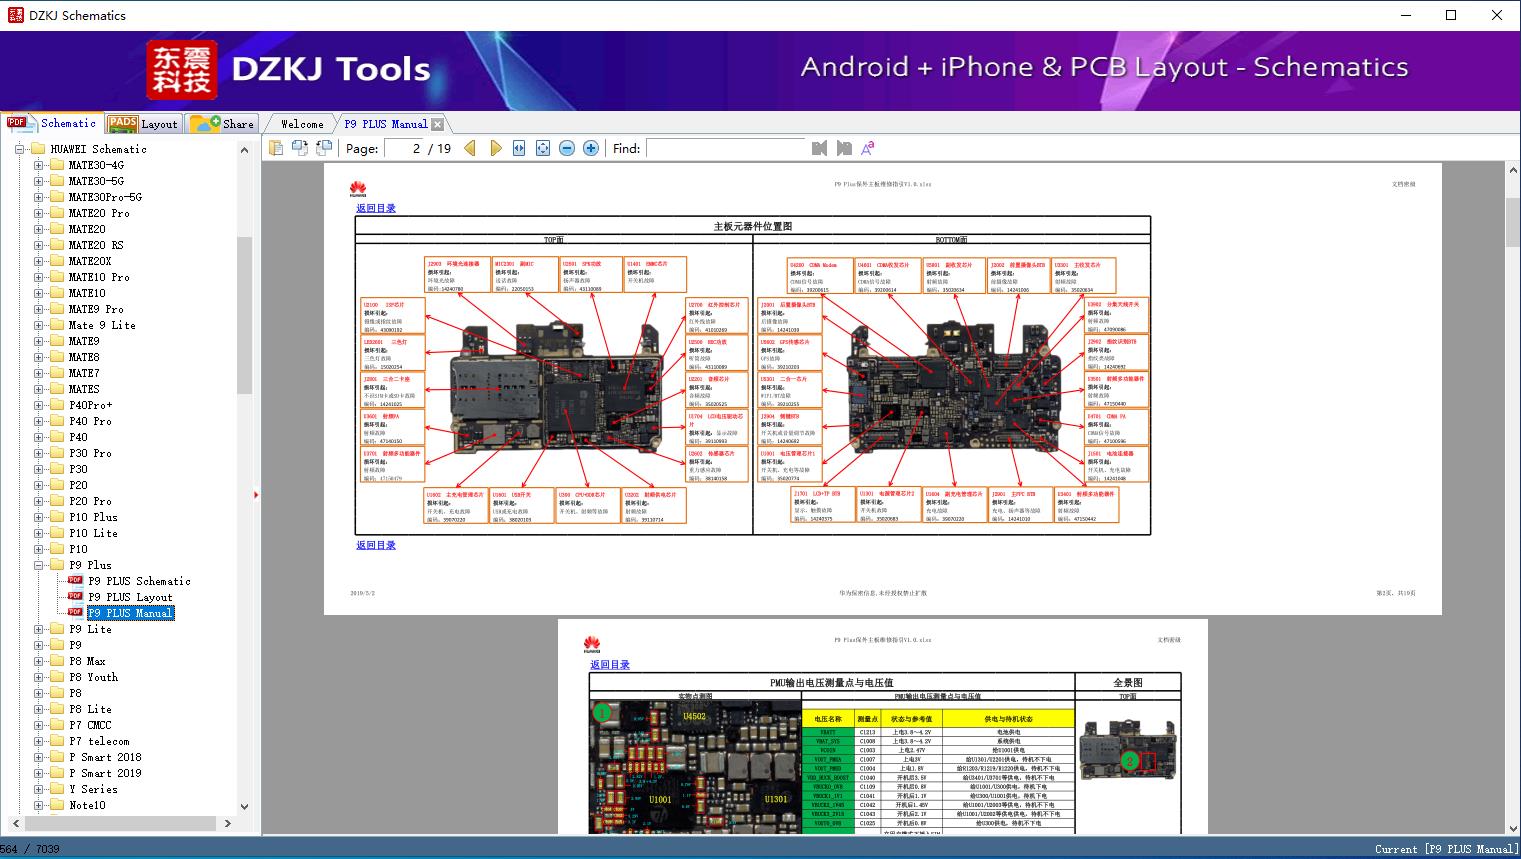1521x859 pixels.
Task: Collapse the side panel with red arrow
Action: (256, 495)
